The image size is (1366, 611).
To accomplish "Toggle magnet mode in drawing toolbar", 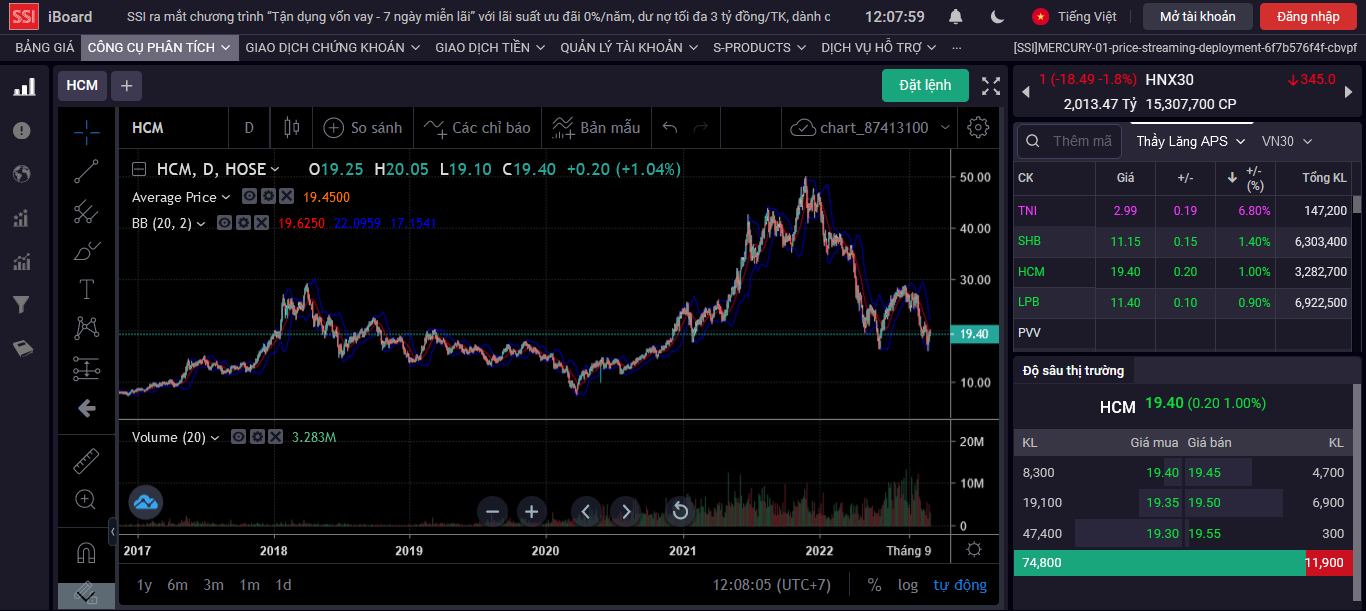I will tap(87, 552).
